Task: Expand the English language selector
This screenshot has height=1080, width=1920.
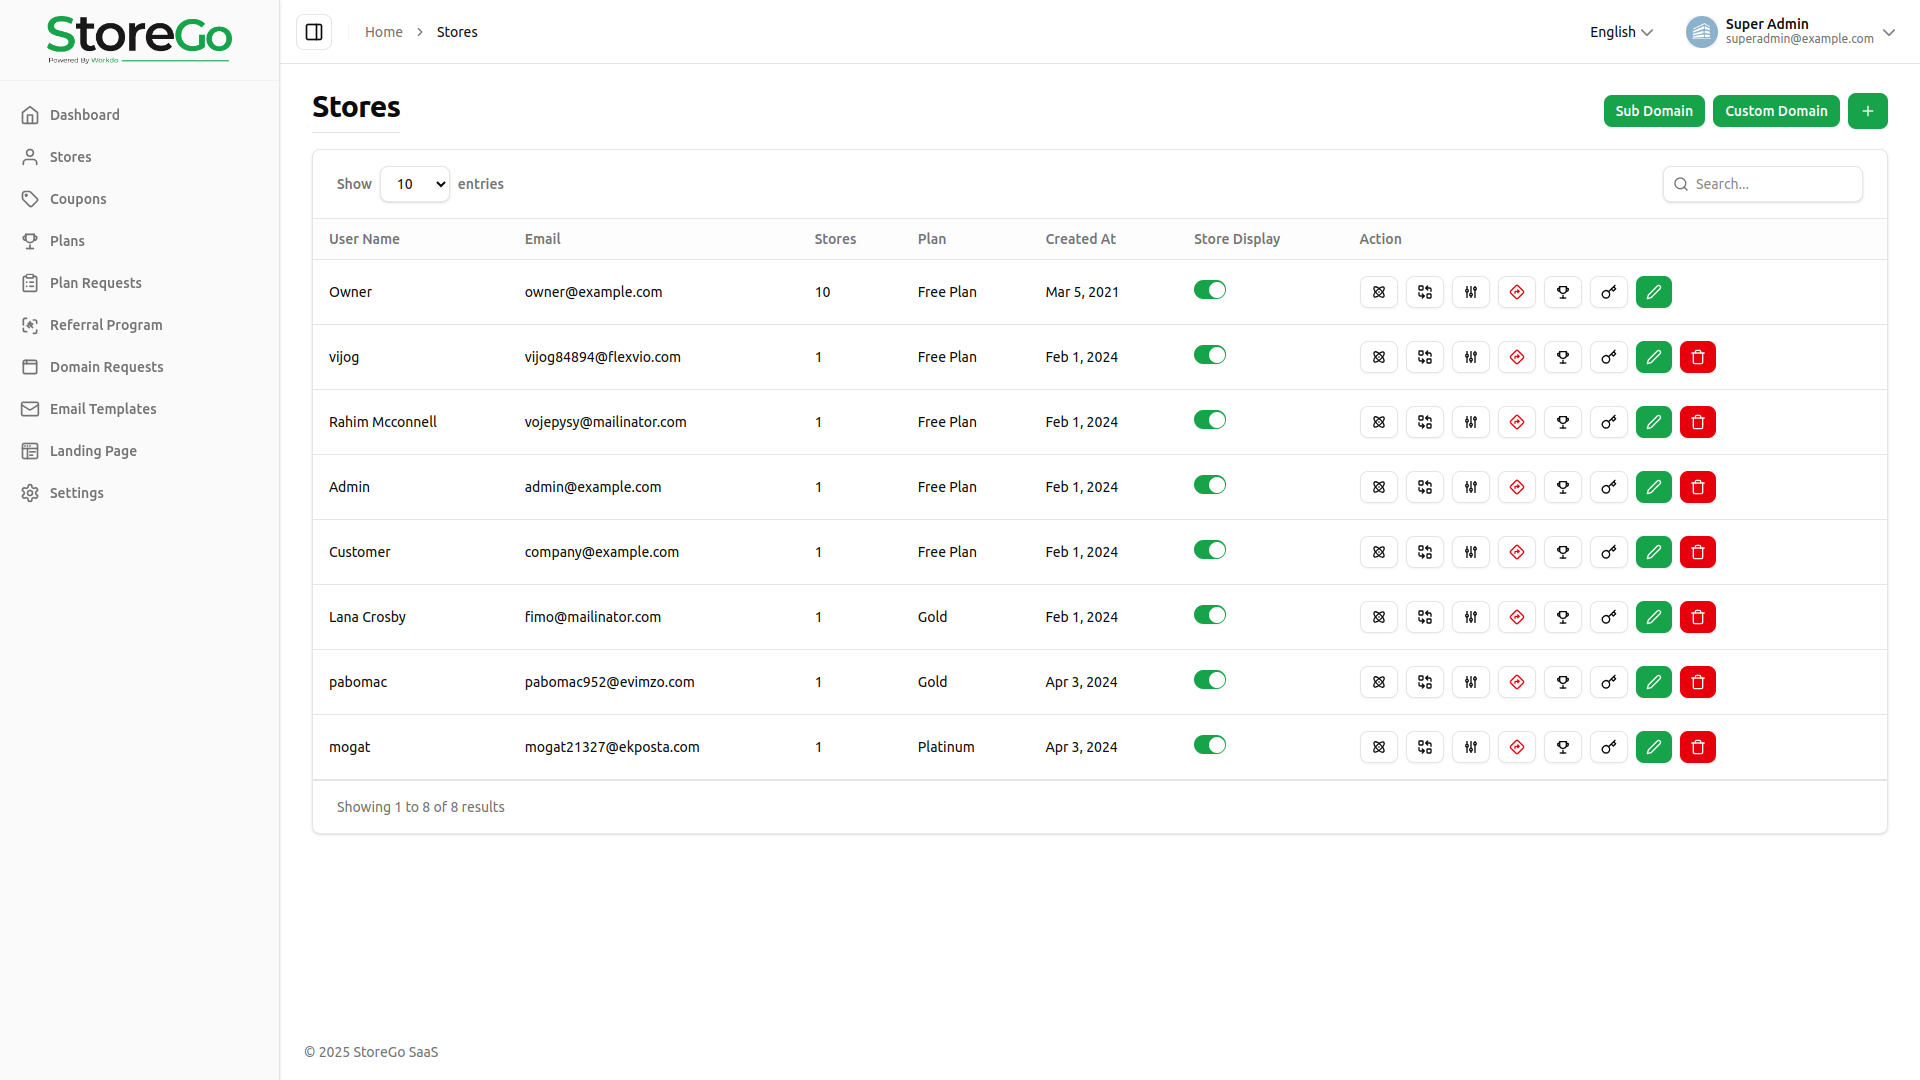Action: (x=1620, y=32)
